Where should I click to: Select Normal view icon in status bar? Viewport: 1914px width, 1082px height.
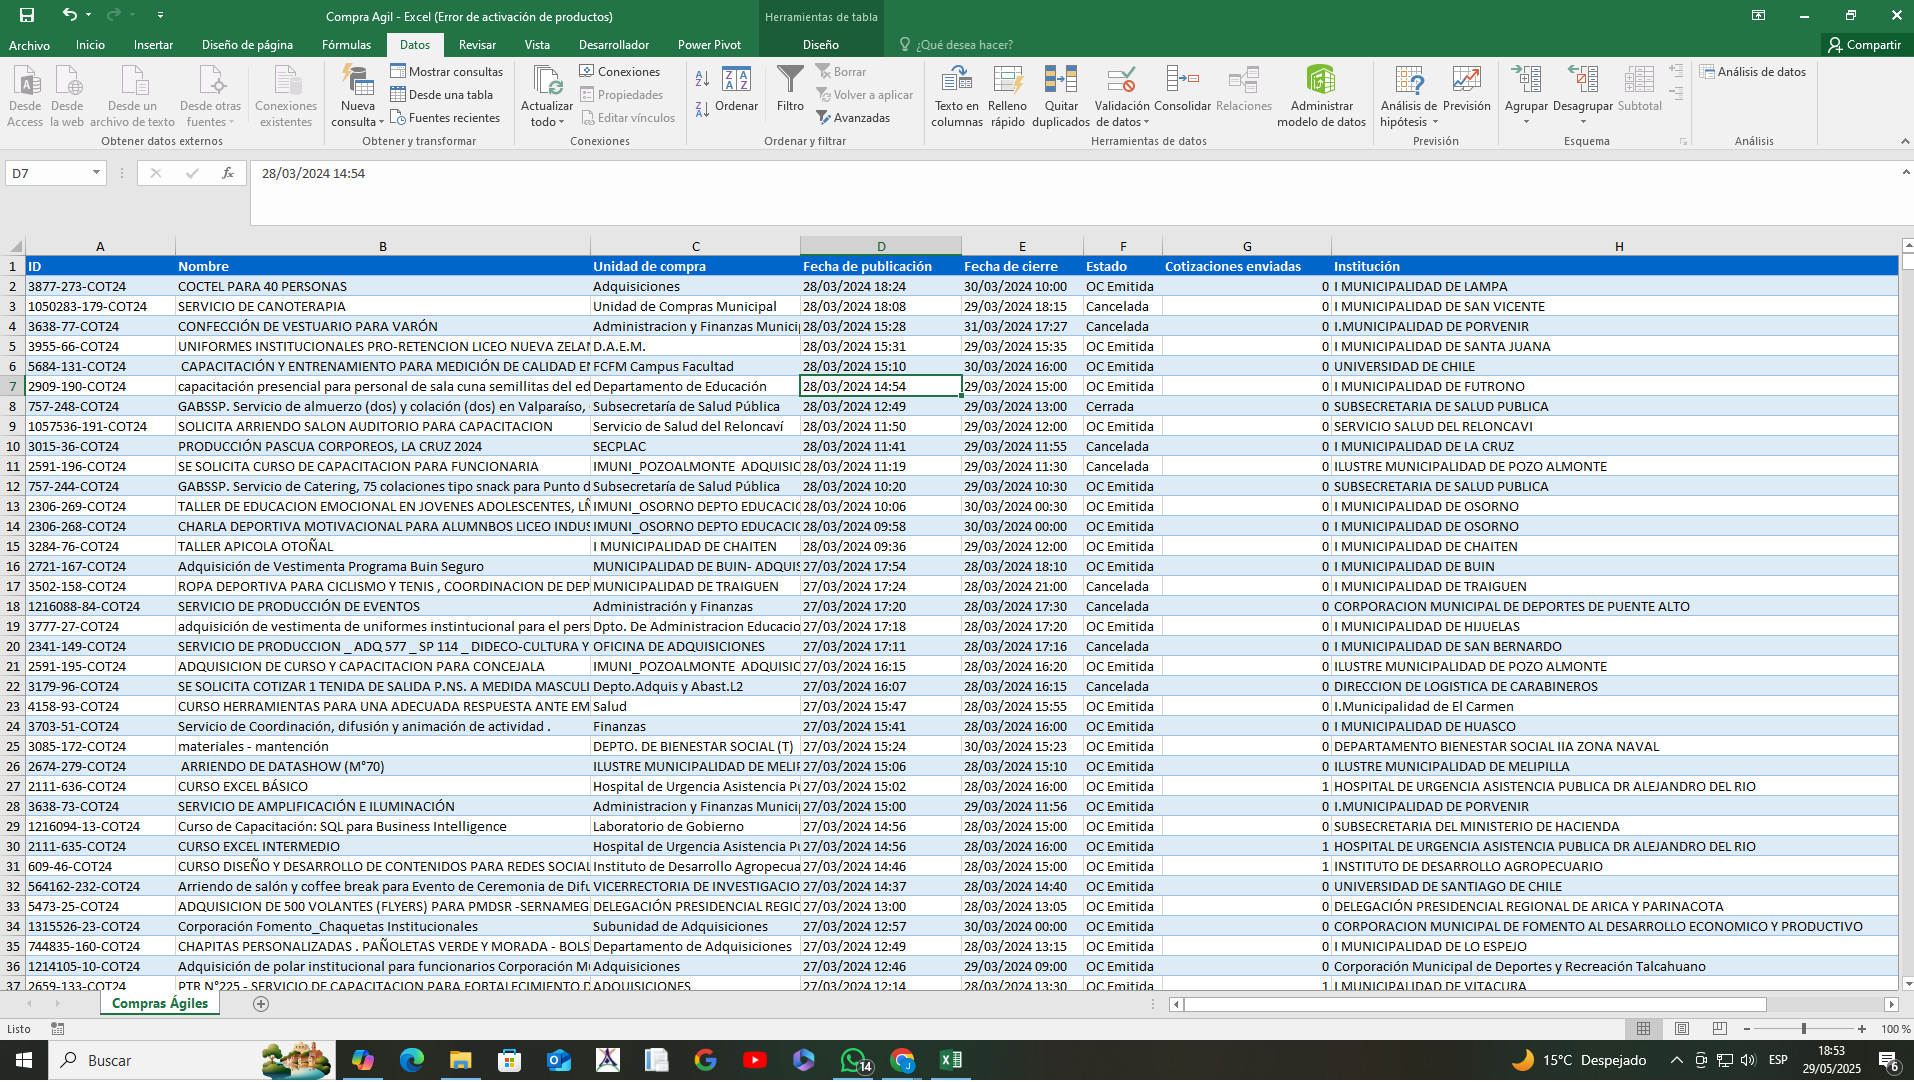(x=1643, y=1028)
